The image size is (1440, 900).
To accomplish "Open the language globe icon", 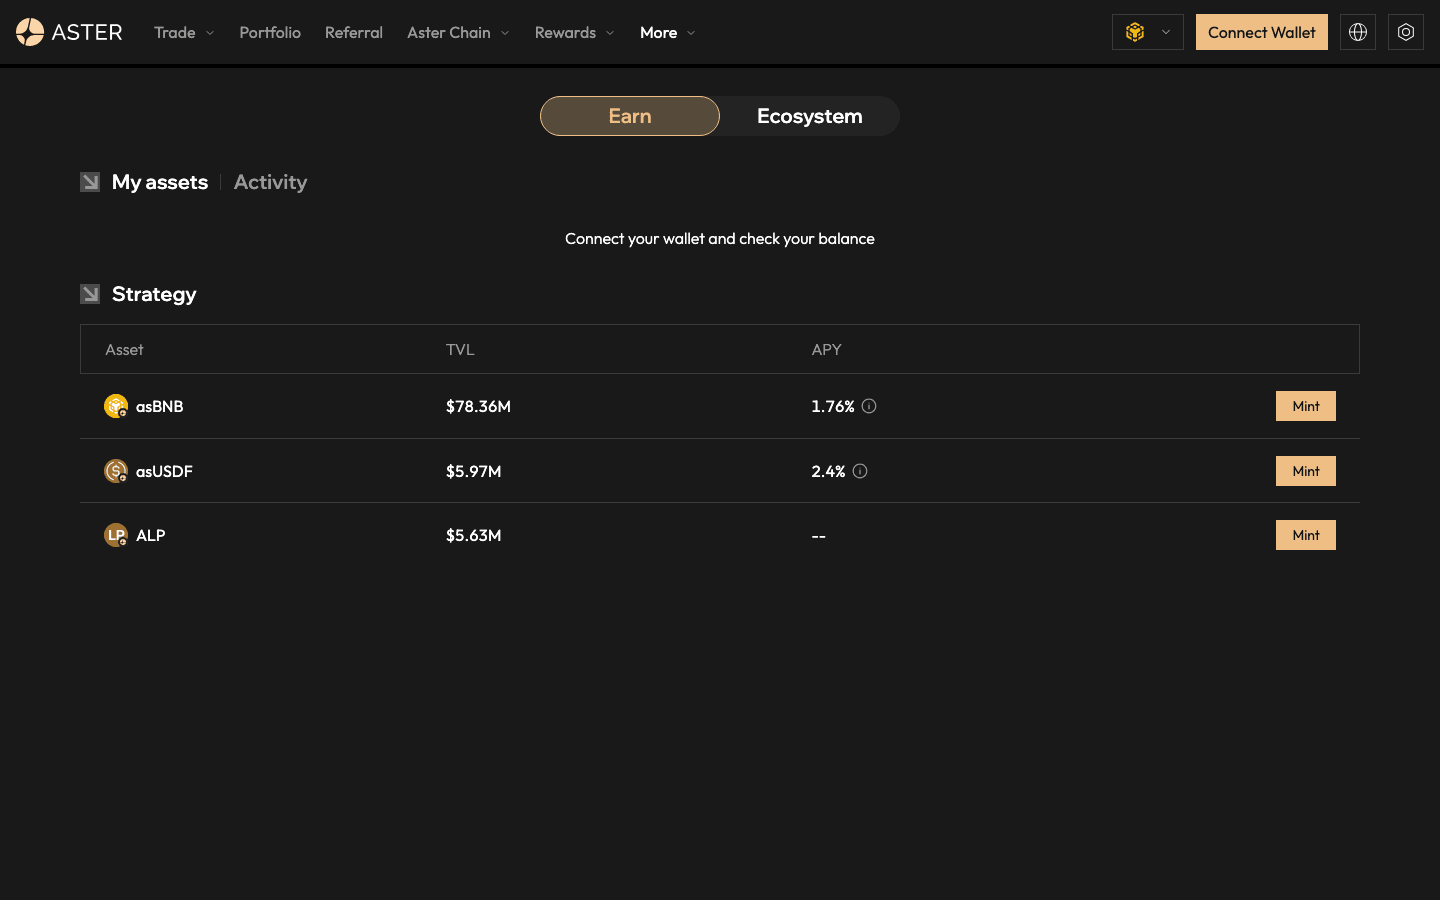I will [1358, 32].
